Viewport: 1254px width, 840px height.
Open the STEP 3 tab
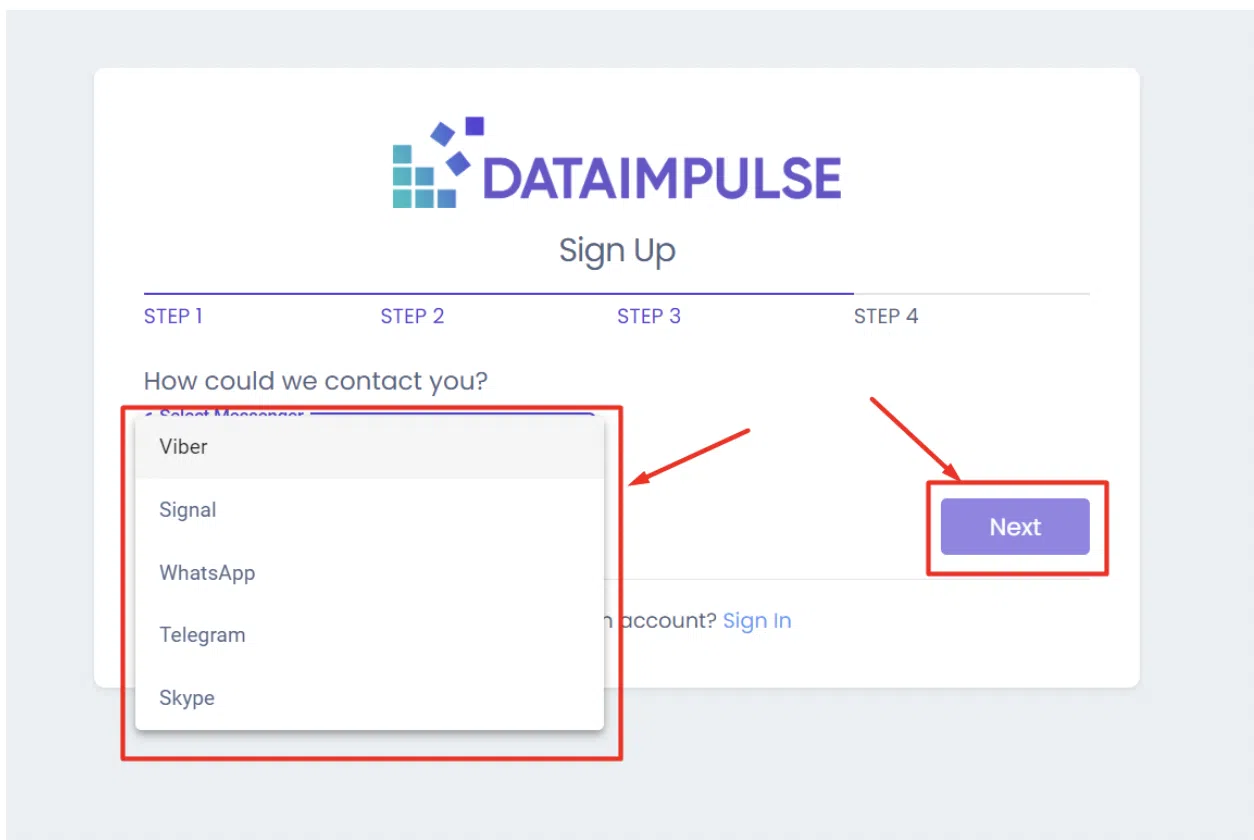(648, 316)
